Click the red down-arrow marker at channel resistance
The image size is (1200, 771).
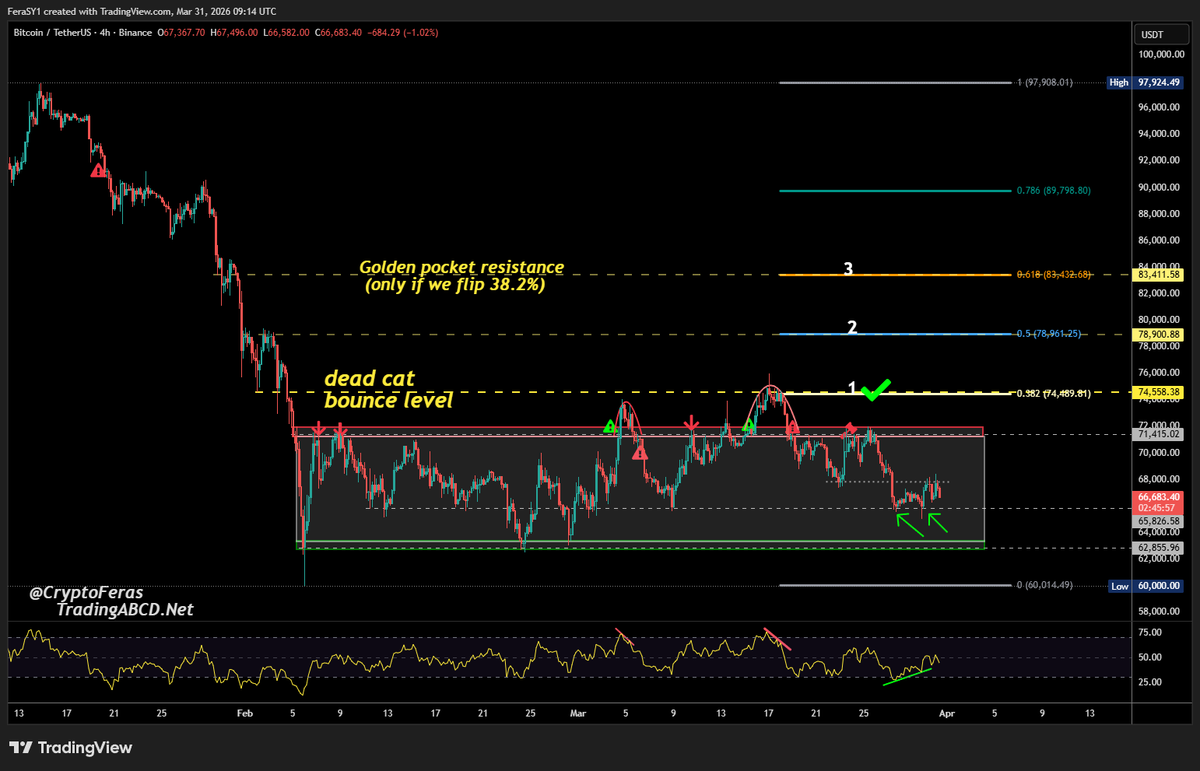click(x=690, y=424)
